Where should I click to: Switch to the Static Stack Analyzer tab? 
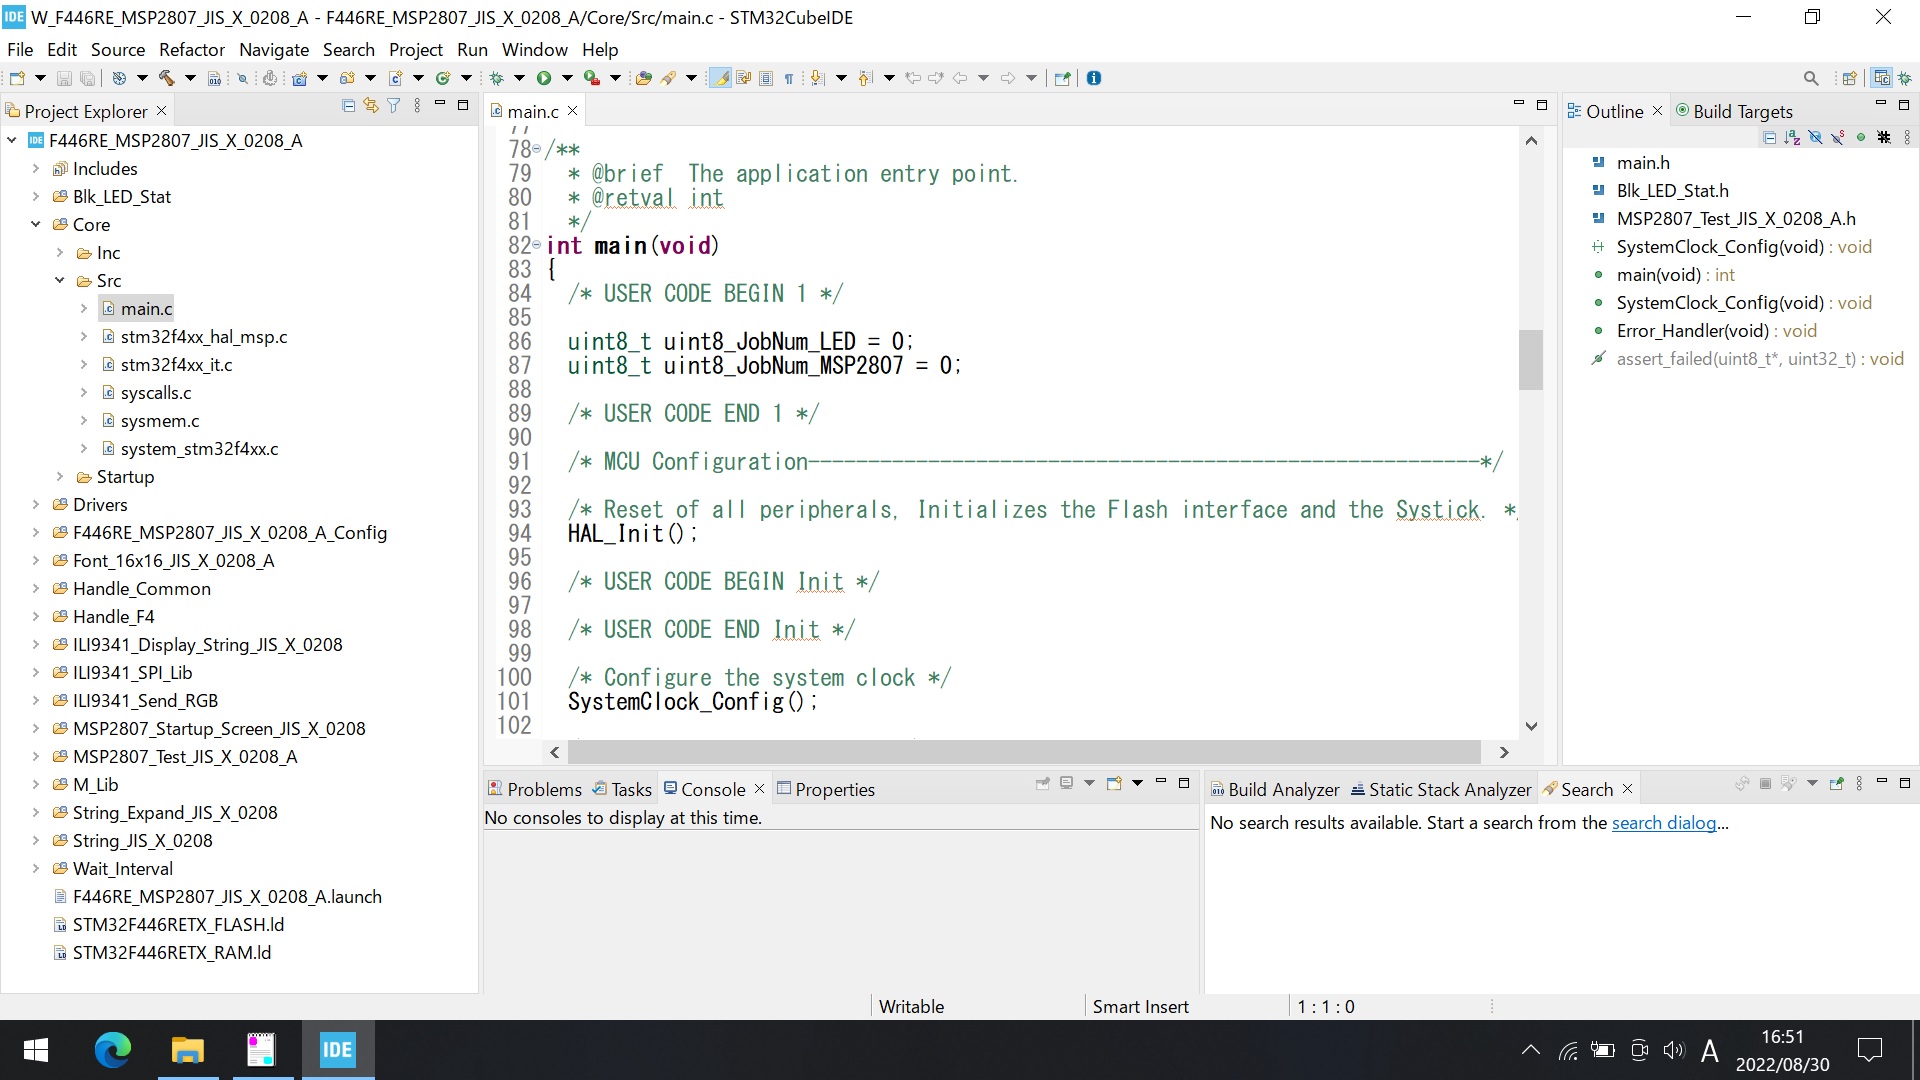pos(1440,789)
